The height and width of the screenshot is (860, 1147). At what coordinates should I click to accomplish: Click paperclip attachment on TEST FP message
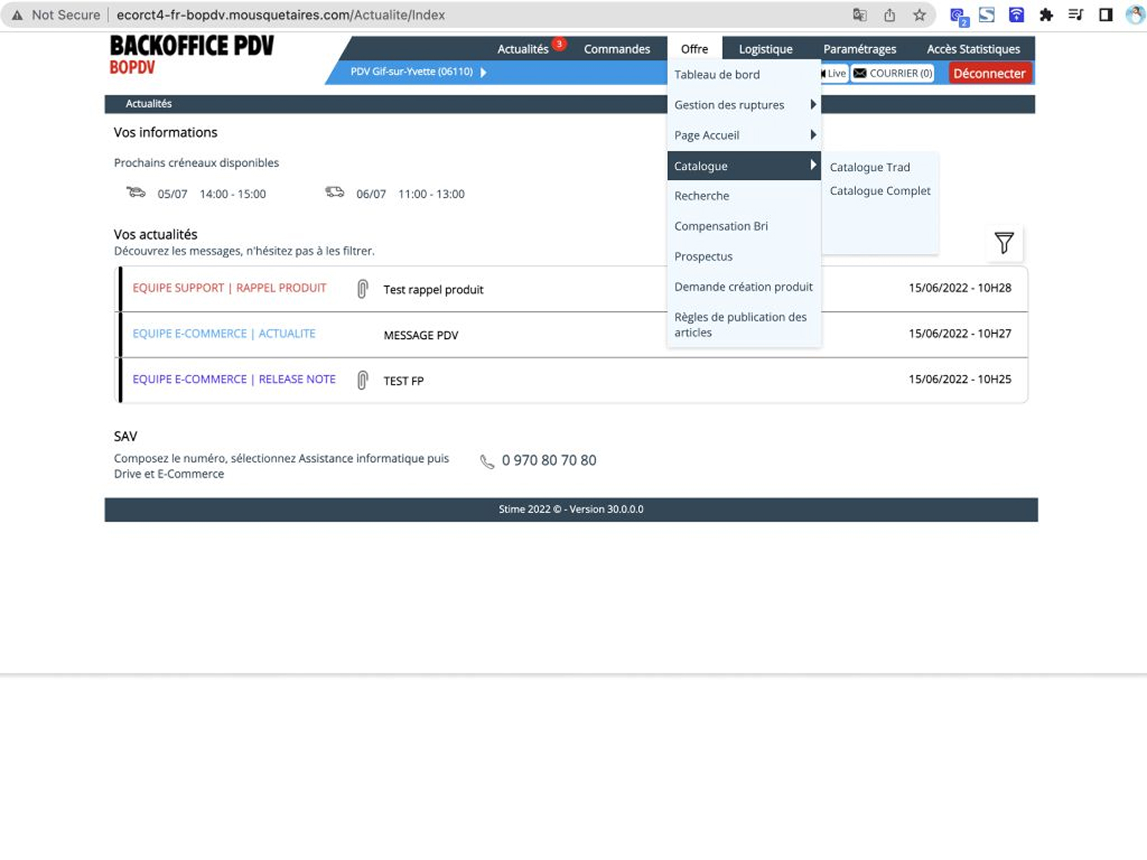click(363, 380)
